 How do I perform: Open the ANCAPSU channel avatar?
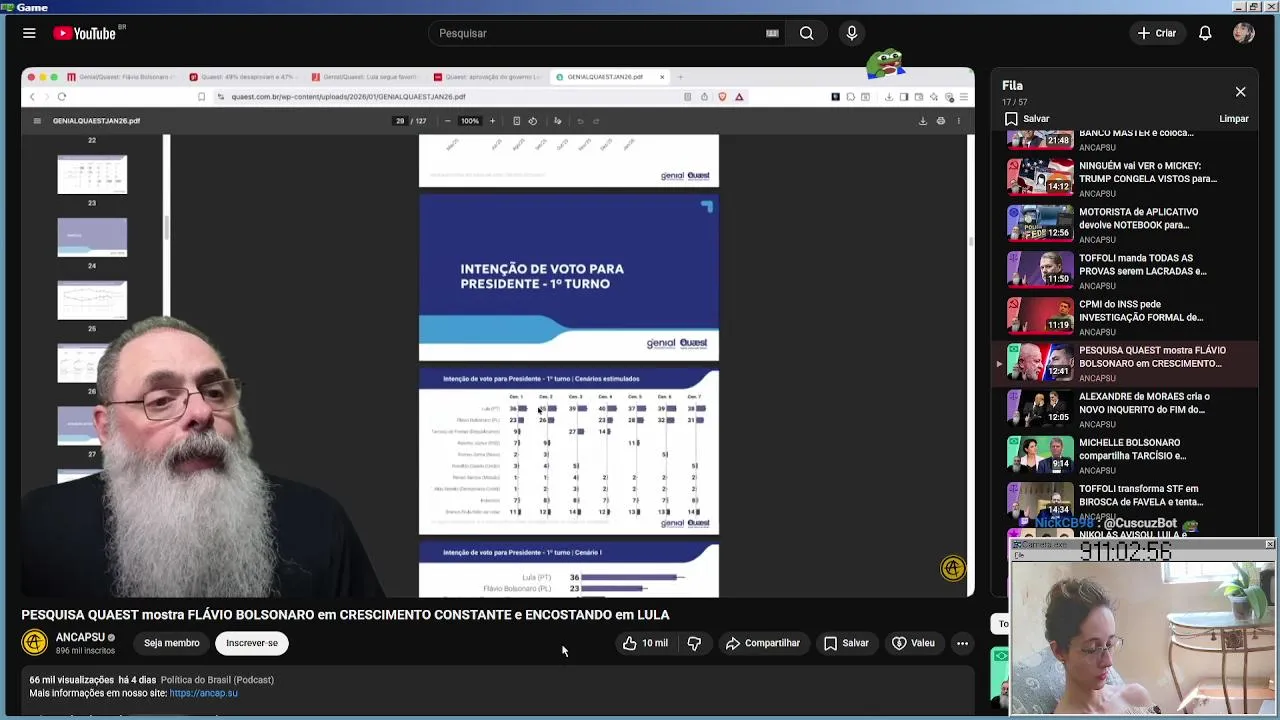35,642
